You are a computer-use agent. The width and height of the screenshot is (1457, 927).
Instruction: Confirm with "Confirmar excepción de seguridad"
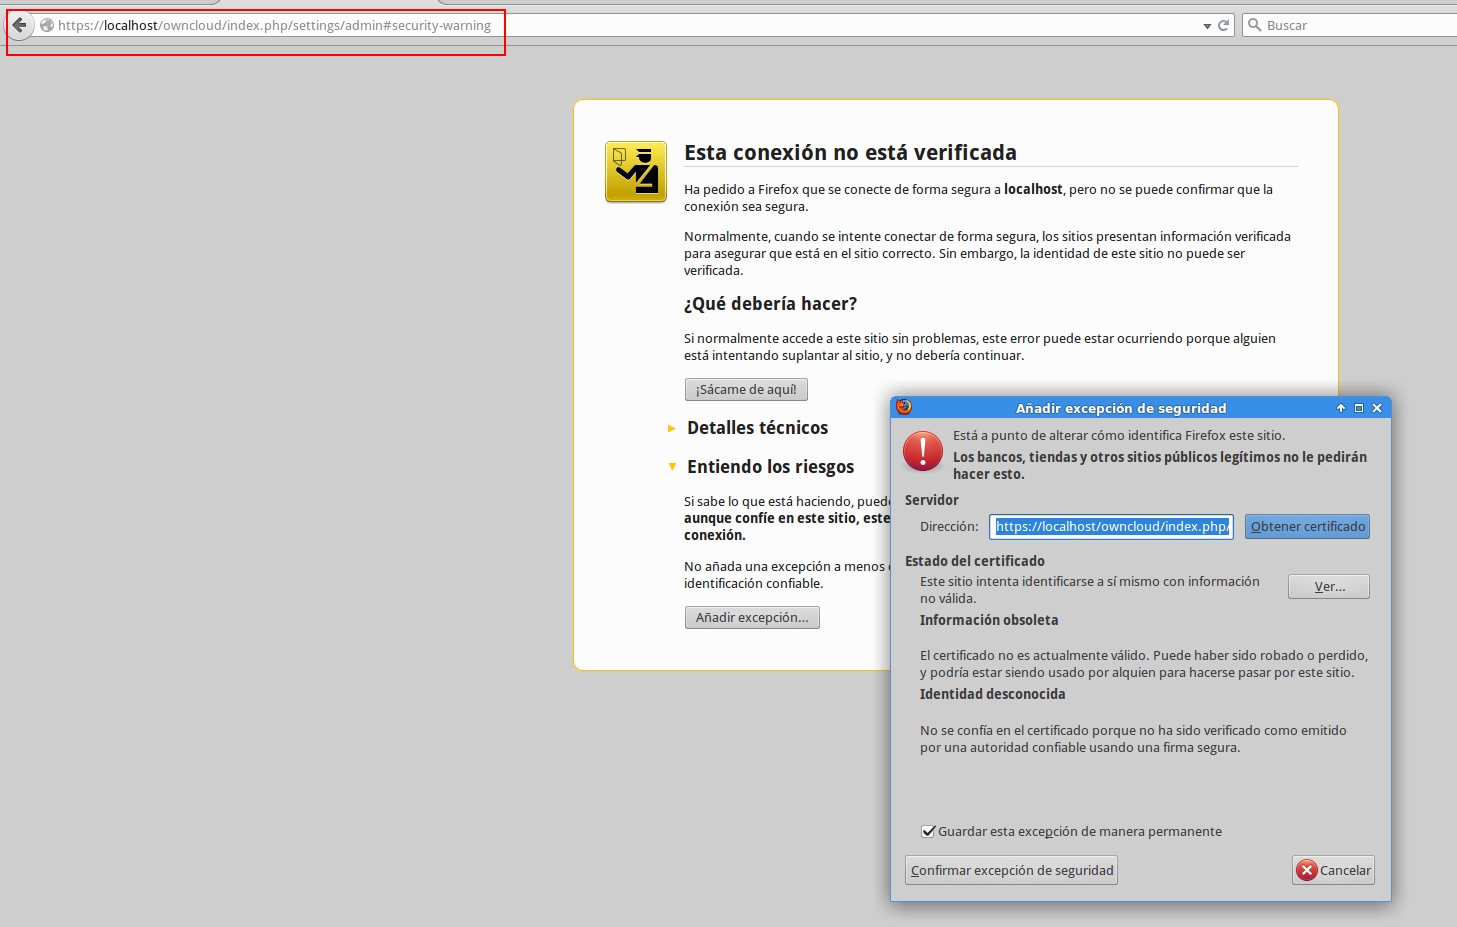coord(1011,870)
